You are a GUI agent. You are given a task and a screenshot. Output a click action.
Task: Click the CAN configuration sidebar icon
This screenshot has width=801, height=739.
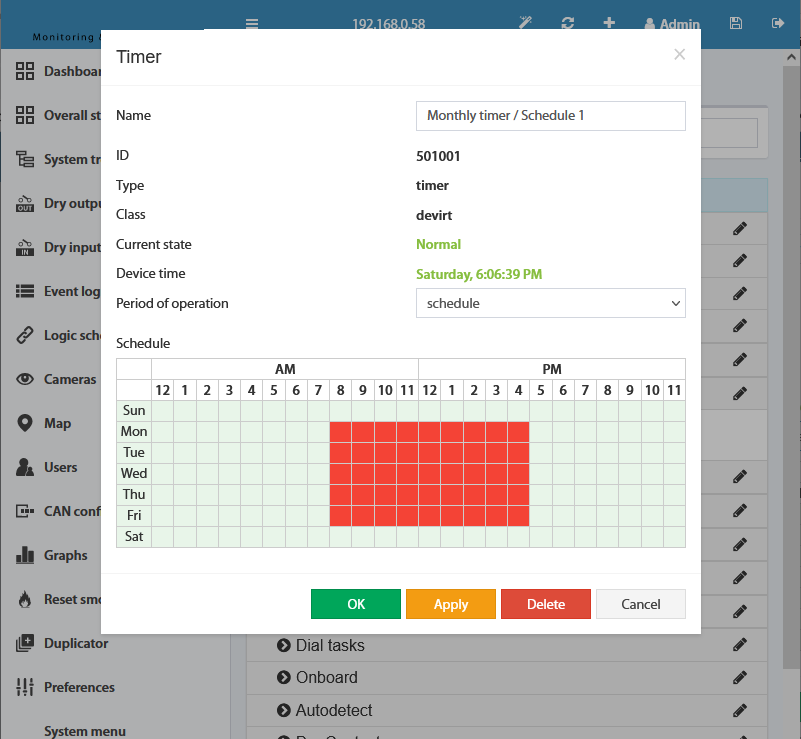pyautogui.click(x=25, y=511)
